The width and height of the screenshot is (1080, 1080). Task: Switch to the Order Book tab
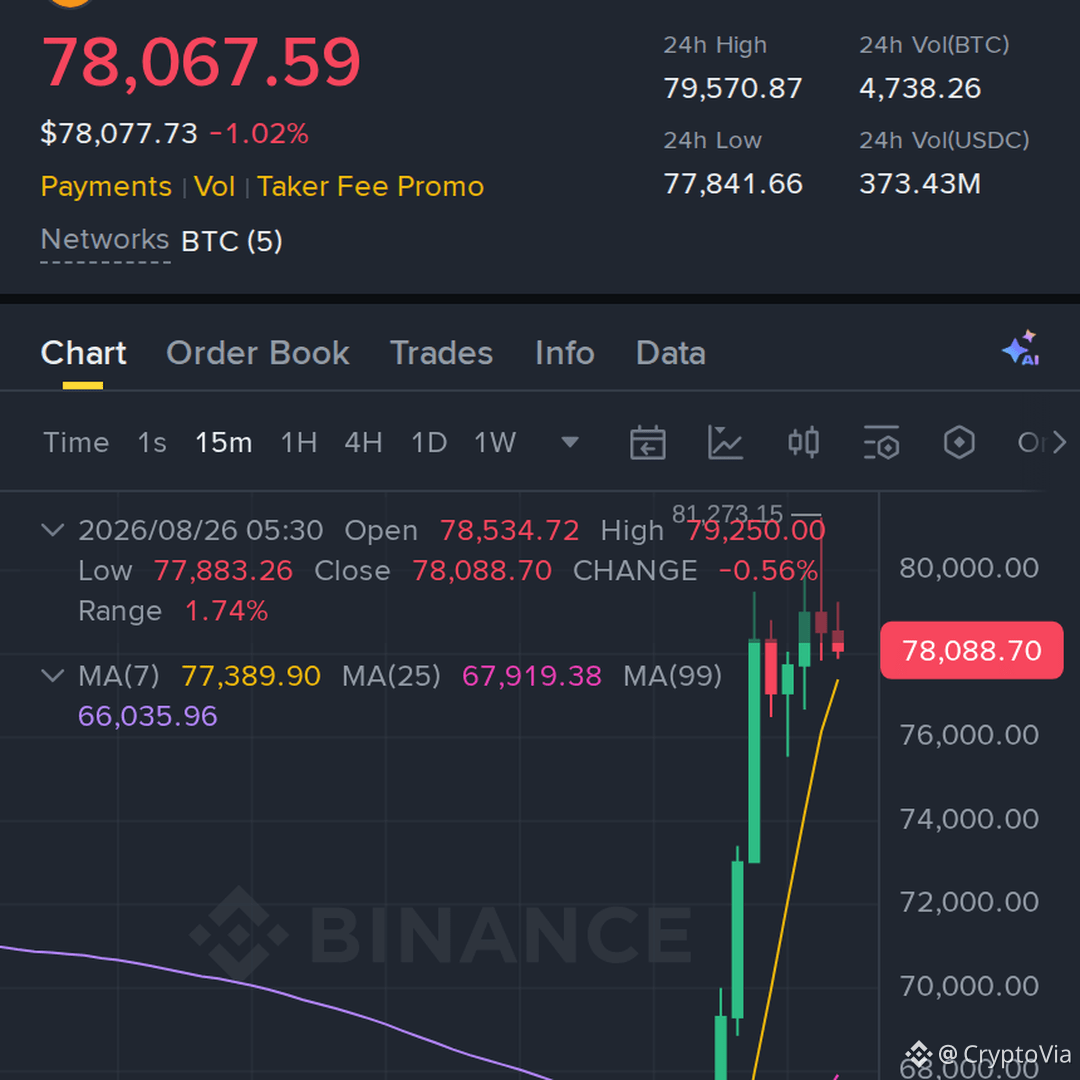point(258,353)
